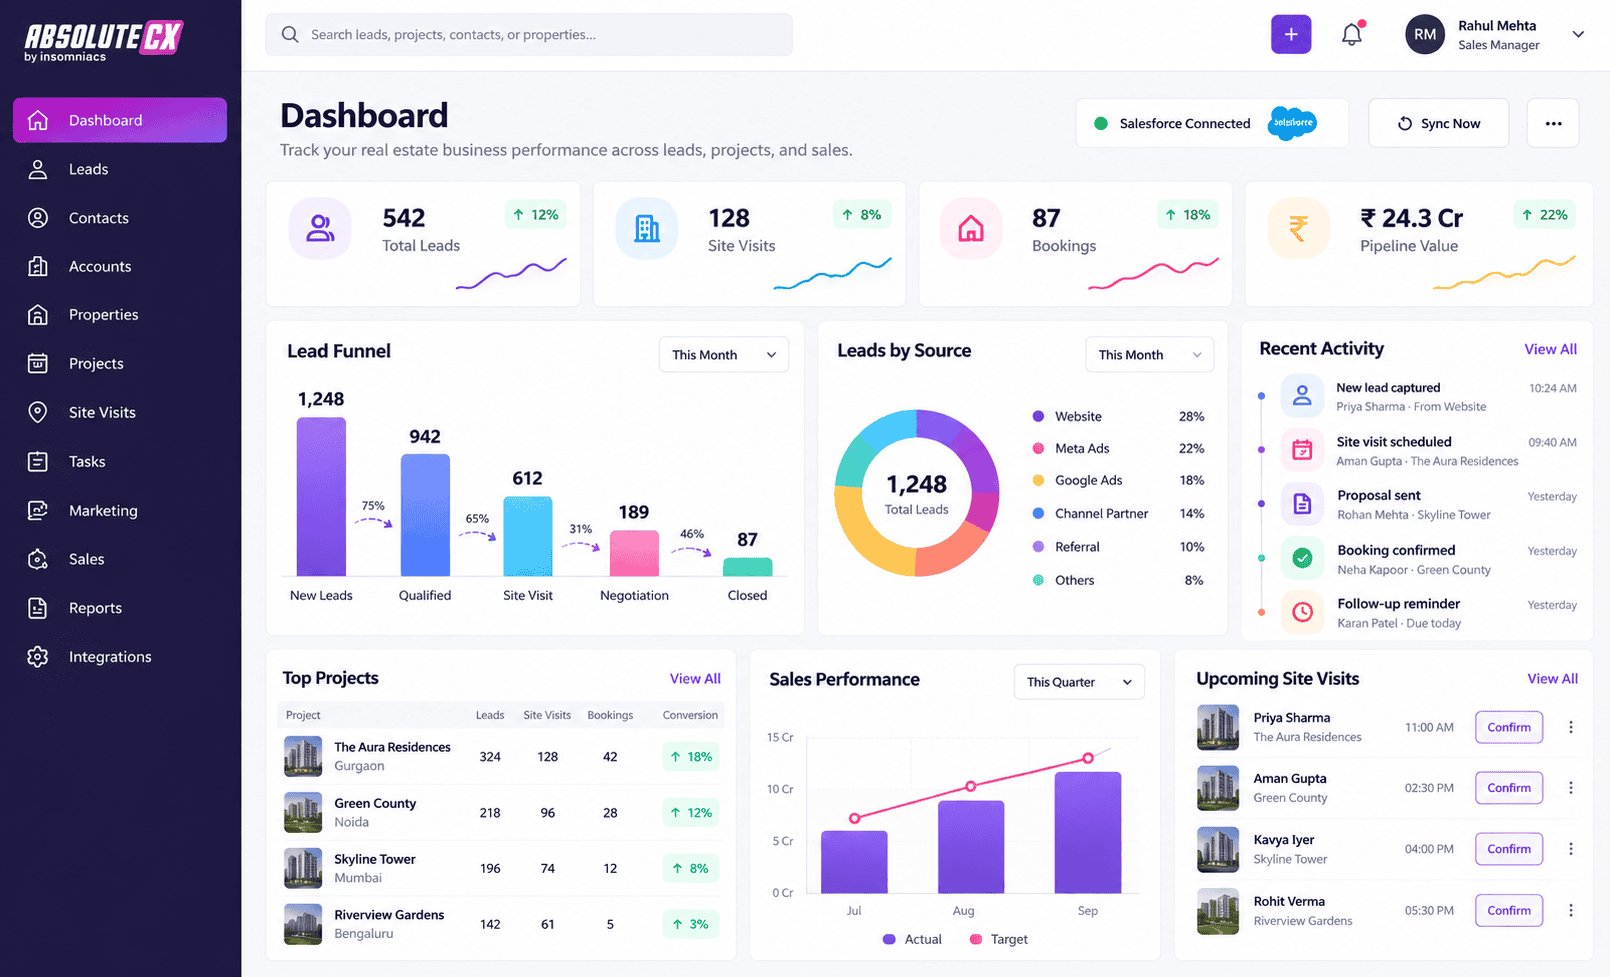
Task: Click the notification bell icon
Action: (1352, 34)
